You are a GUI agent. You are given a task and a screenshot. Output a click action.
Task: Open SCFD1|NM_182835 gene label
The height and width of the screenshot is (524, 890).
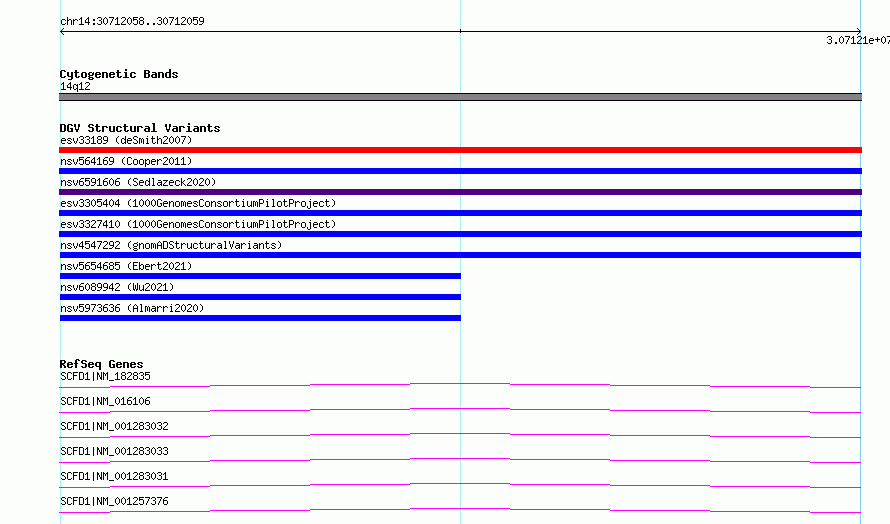105,376
